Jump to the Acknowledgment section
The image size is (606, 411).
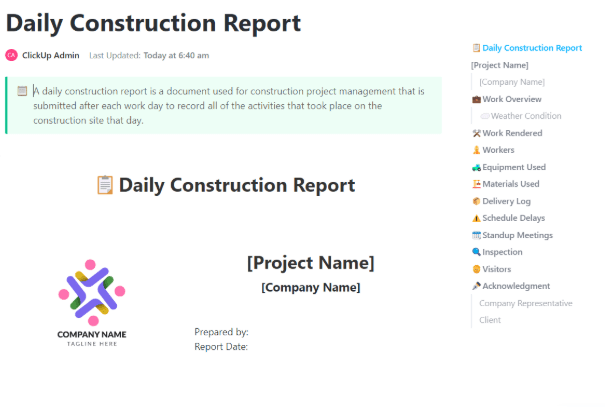point(516,286)
